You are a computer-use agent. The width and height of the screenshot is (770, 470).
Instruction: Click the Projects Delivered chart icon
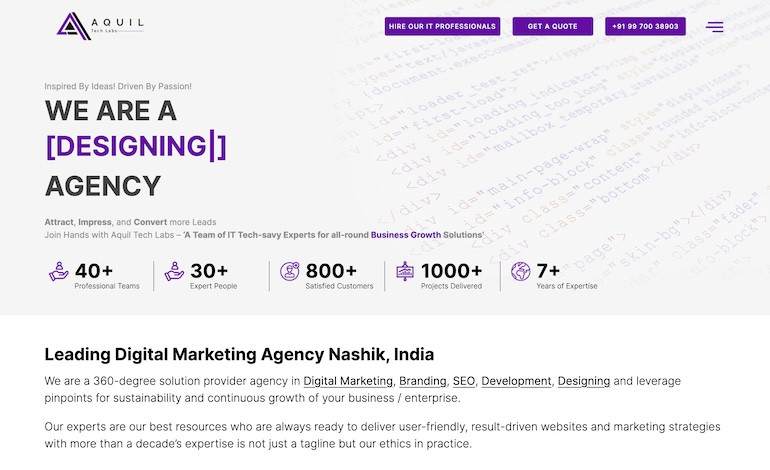[405, 271]
